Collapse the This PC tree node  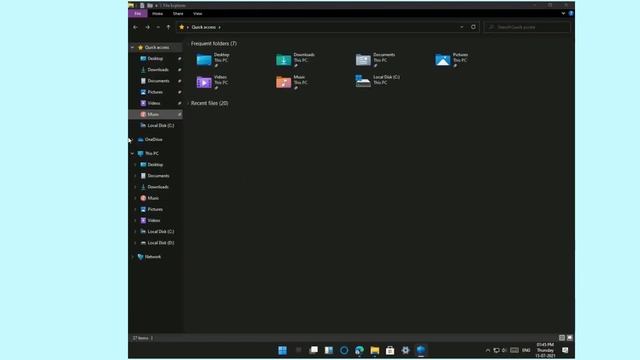132,153
